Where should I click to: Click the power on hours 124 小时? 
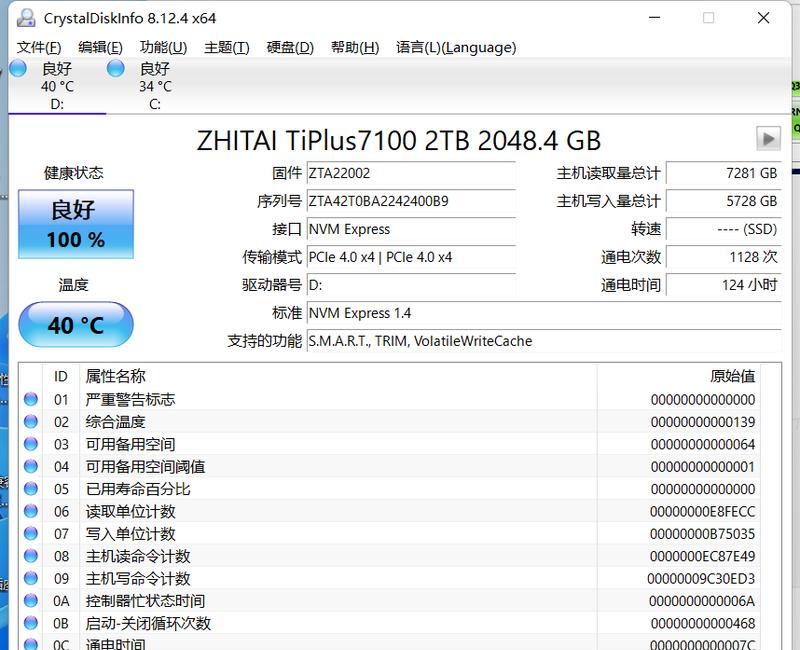tap(723, 285)
